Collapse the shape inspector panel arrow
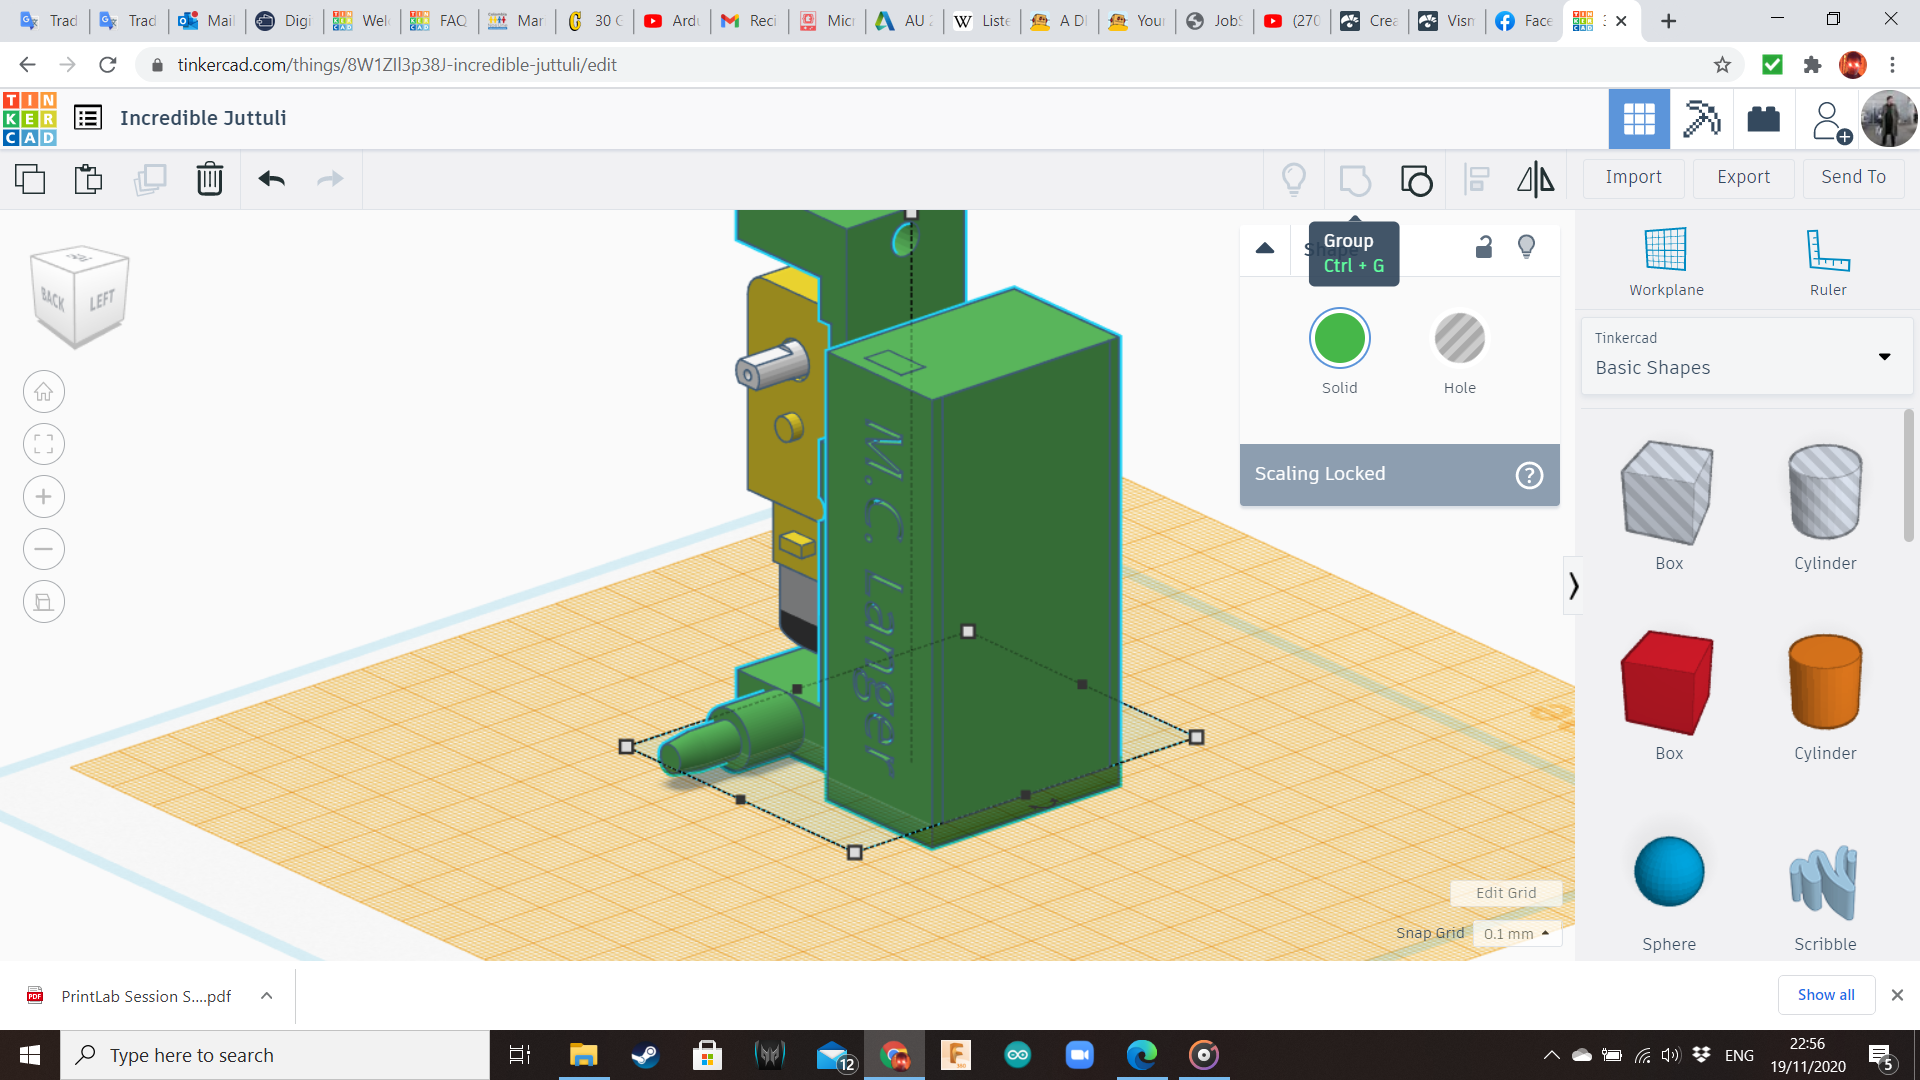The height and width of the screenshot is (1080, 1920). coord(1265,248)
